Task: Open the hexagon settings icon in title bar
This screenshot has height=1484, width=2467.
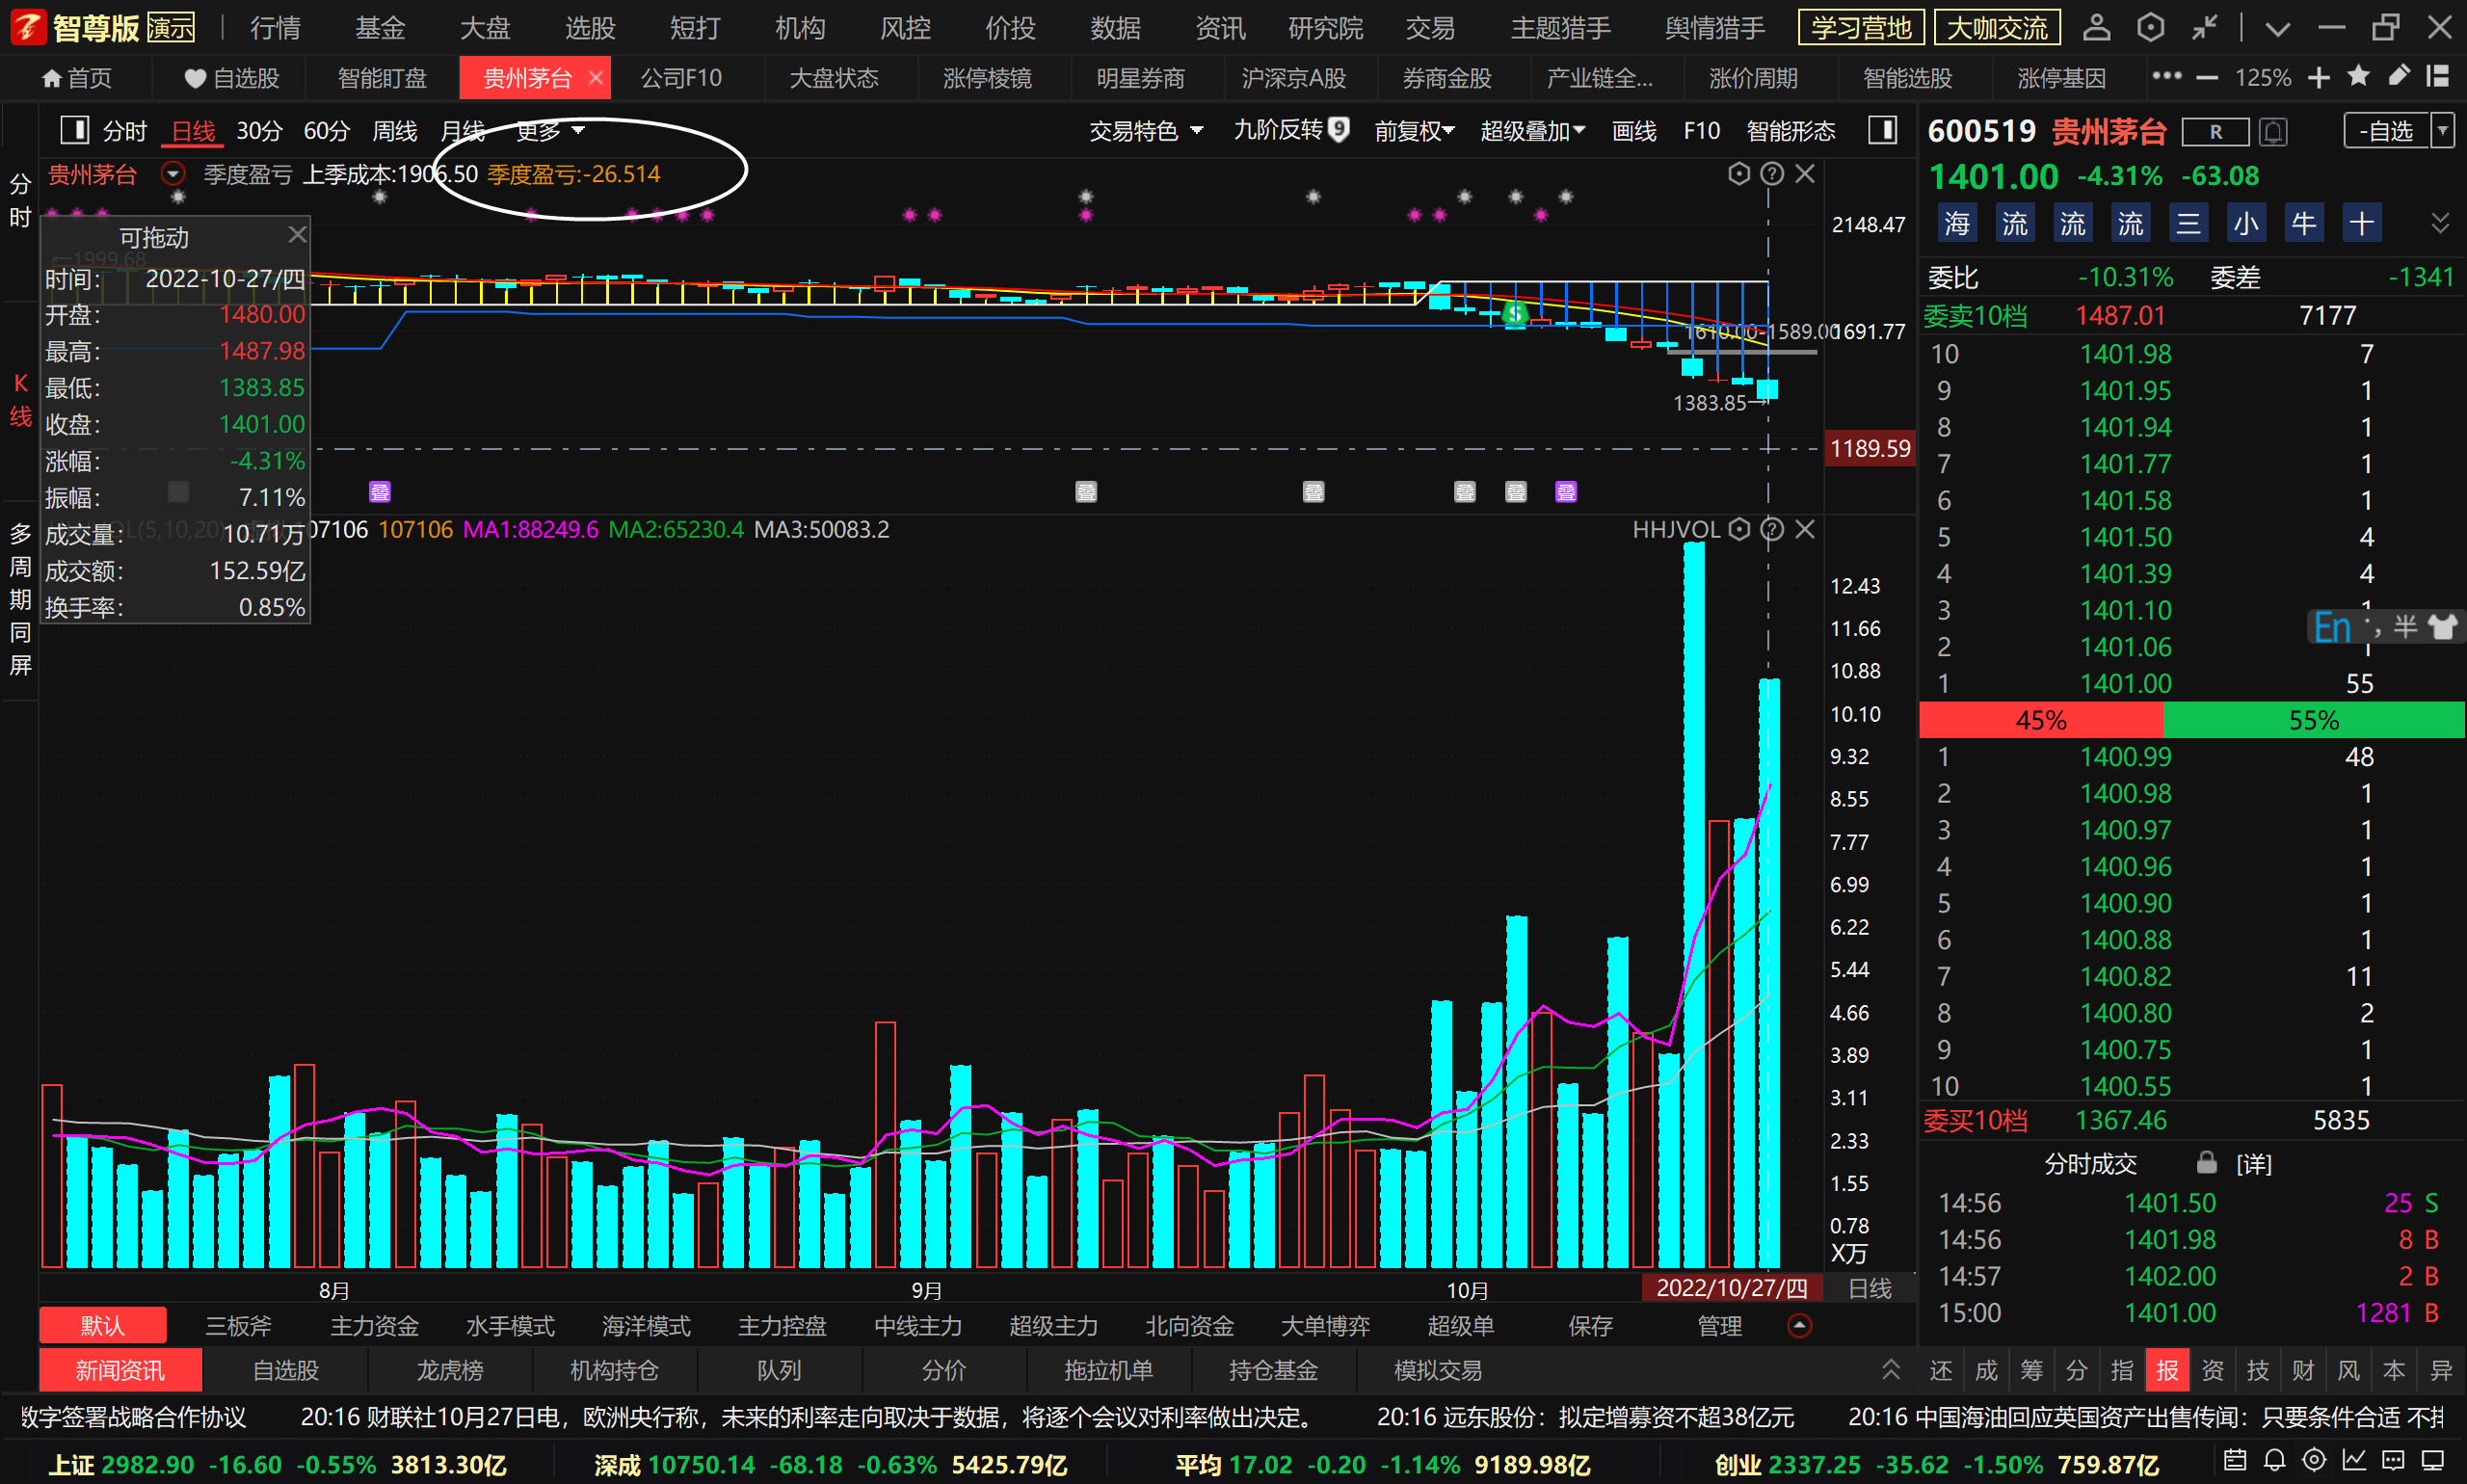Action: click(x=2150, y=27)
